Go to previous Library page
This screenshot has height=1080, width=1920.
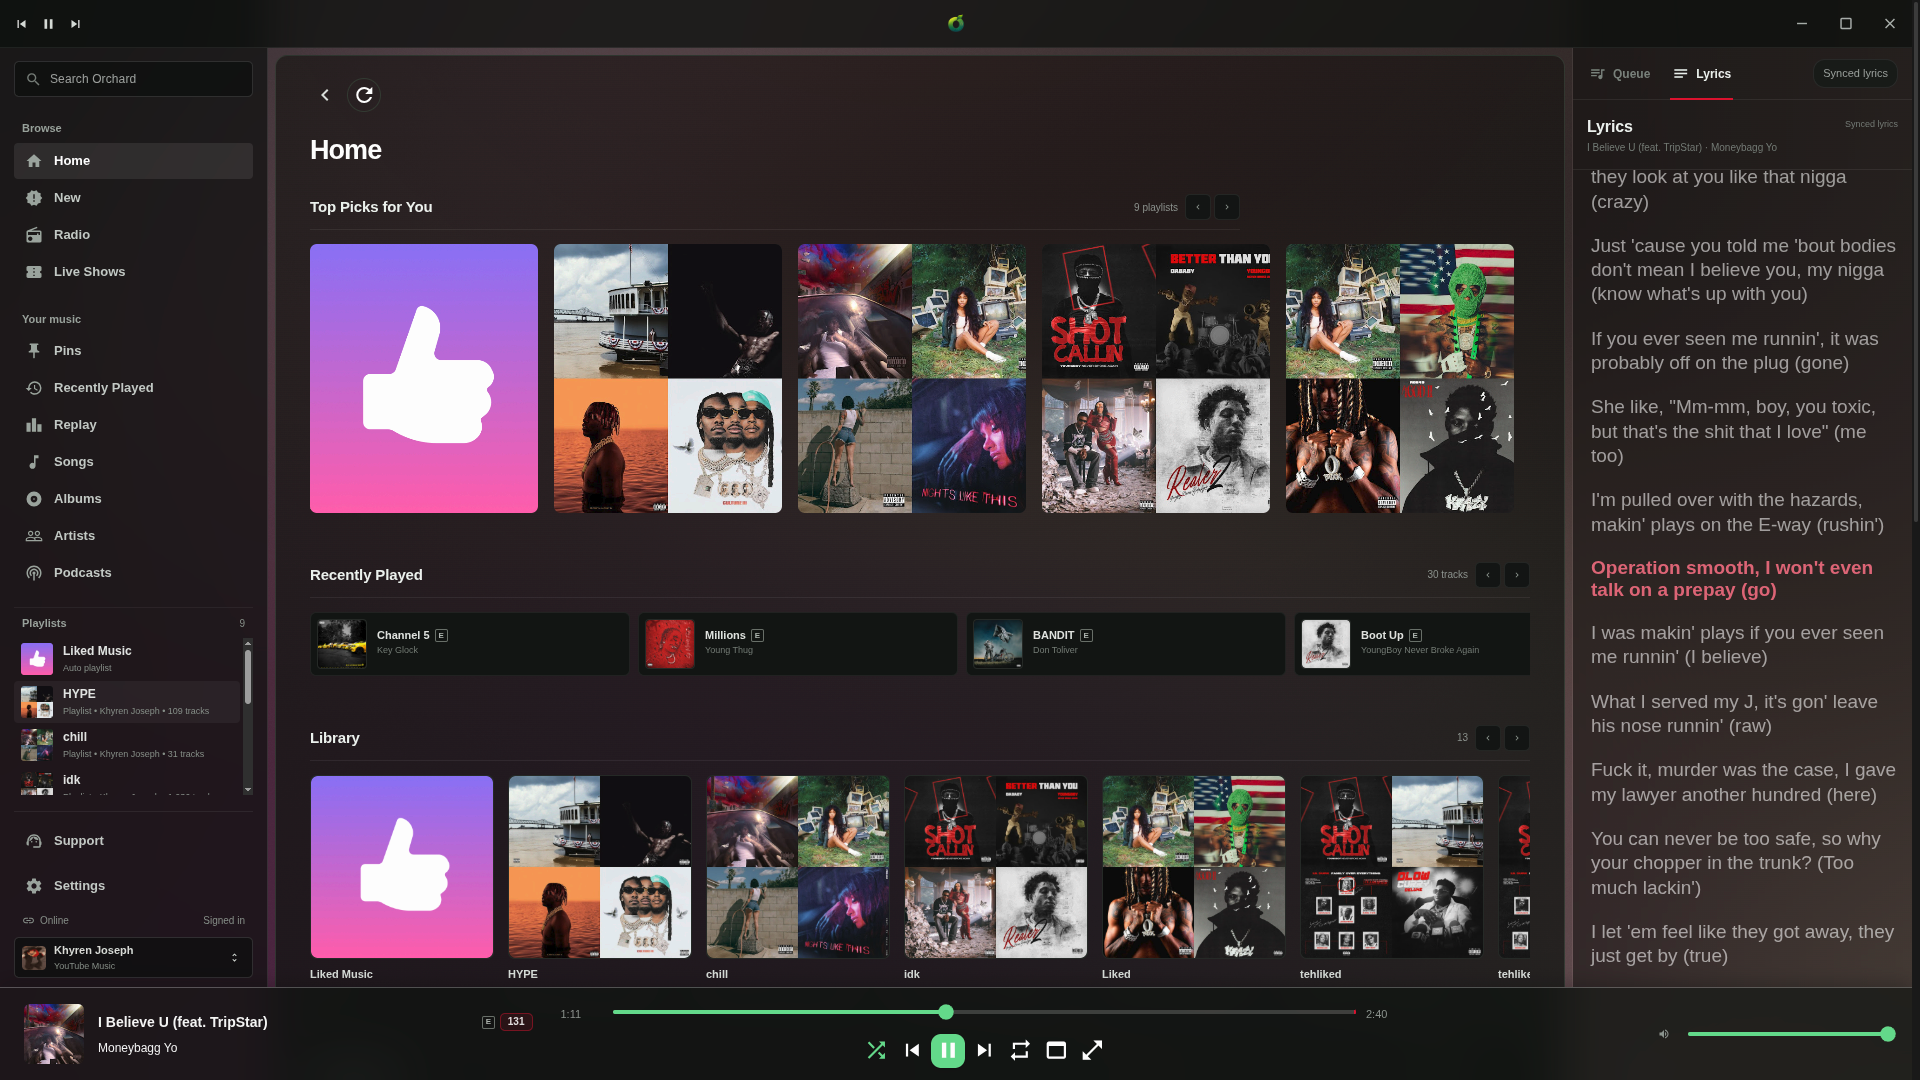pyautogui.click(x=1488, y=738)
